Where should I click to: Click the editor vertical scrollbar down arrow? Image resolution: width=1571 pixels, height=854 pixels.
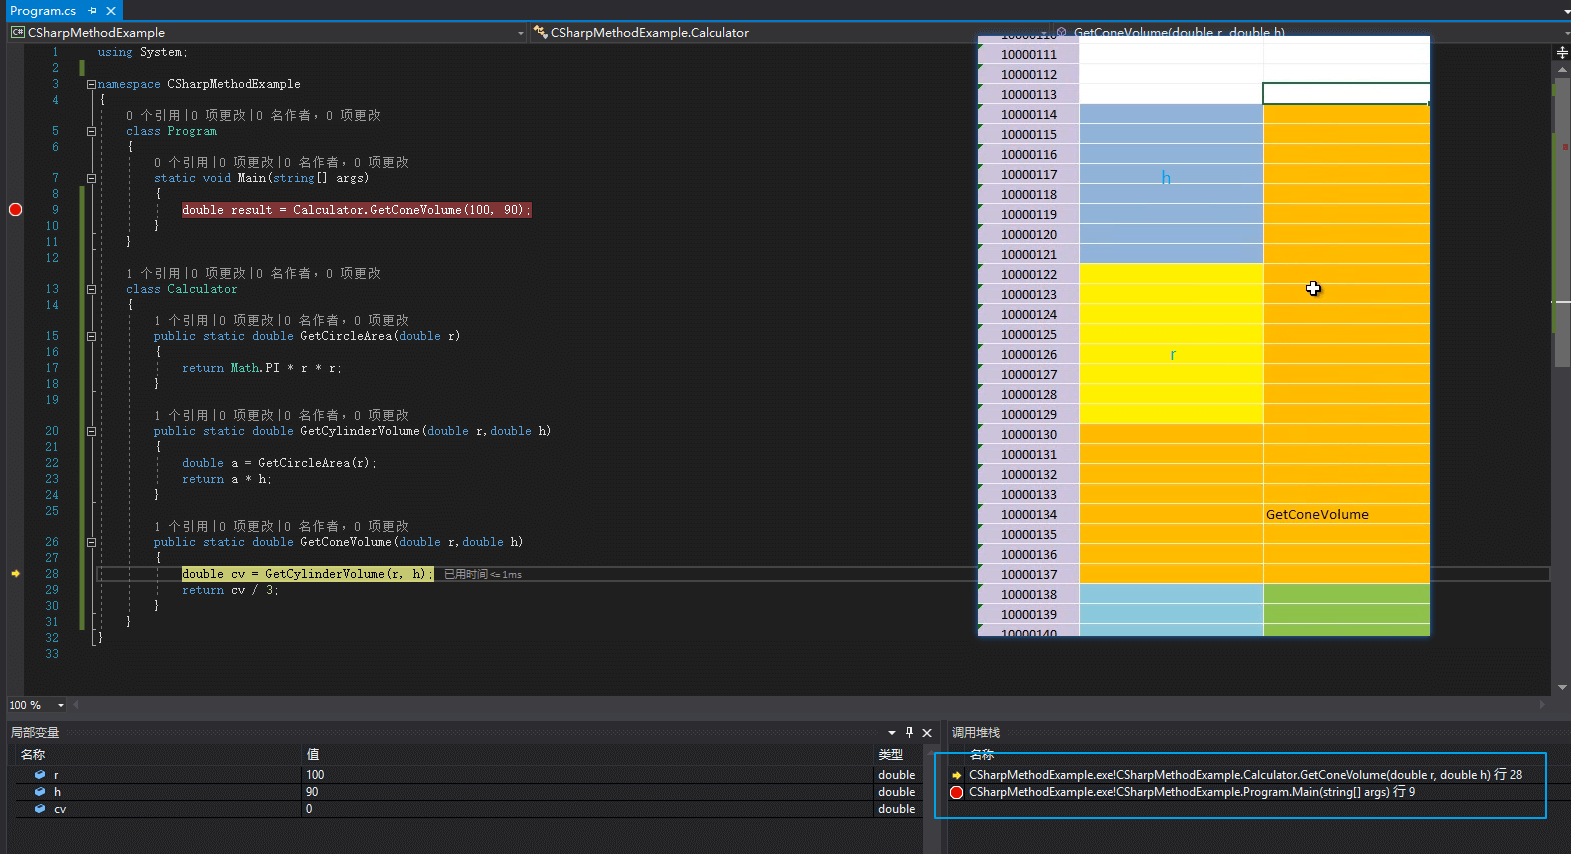click(1562, 688)
